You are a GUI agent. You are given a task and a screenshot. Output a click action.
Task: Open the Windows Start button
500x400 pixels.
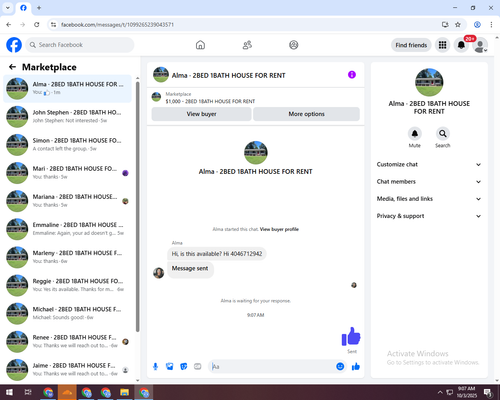[x=9, y=392]
